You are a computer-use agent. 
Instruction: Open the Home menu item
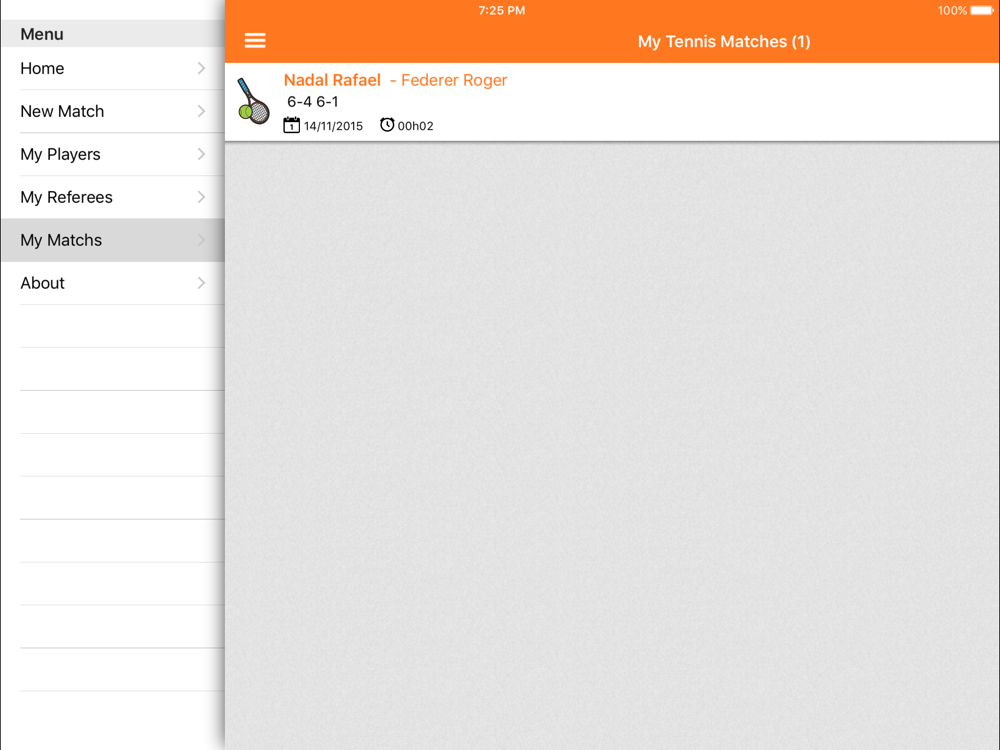pos(113,68)
